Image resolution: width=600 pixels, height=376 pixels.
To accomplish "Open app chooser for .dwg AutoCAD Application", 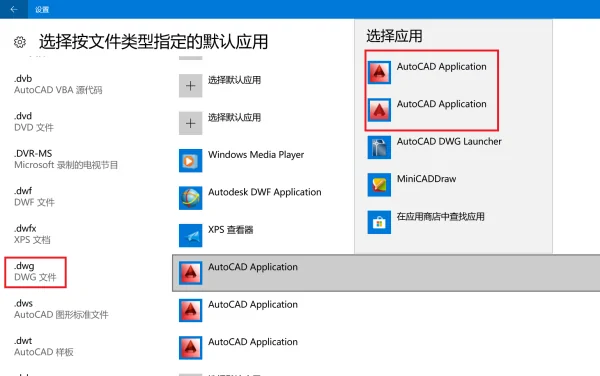I will (x=386, y=273).
